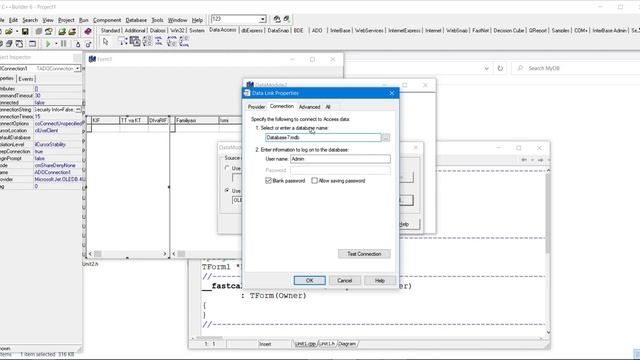Click the database browse ellipsis button
The image size is (640, 360).
coord(386,138)
